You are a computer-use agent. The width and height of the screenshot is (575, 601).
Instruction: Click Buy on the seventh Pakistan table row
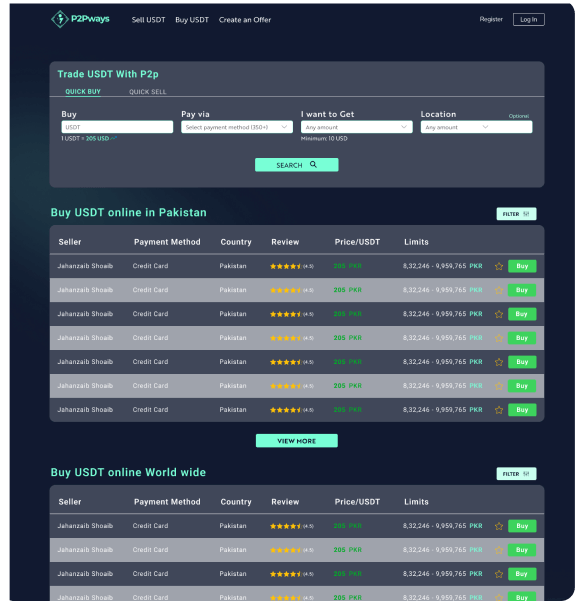[x=522, y=410]
